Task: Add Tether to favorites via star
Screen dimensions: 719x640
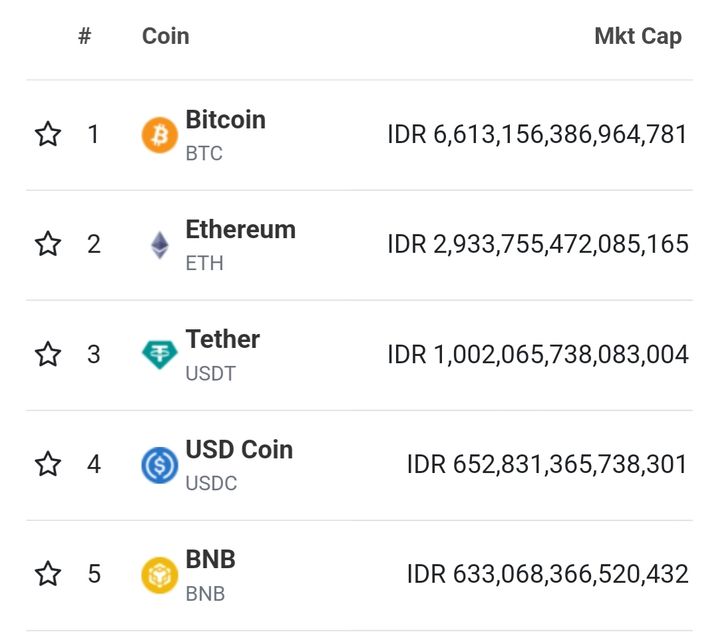Action: [48, 354]
